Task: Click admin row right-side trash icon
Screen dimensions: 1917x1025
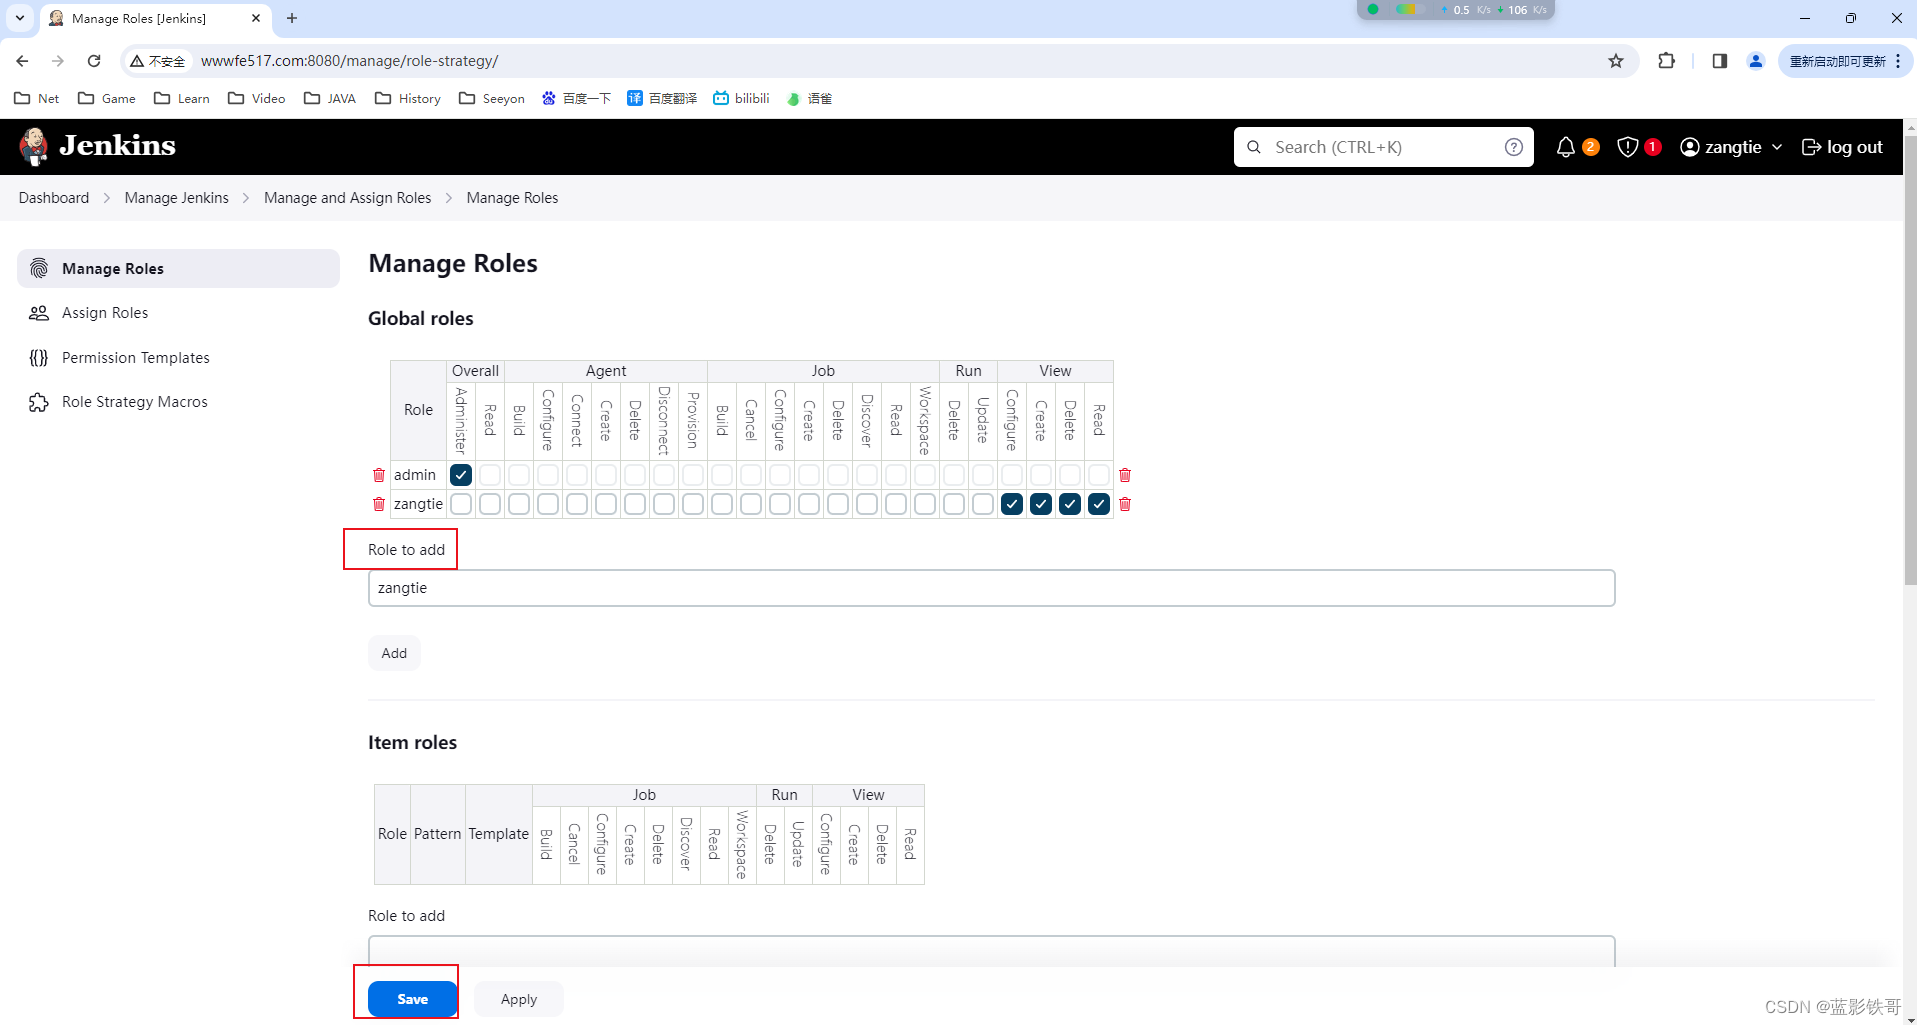Action: pos(1125,475)
